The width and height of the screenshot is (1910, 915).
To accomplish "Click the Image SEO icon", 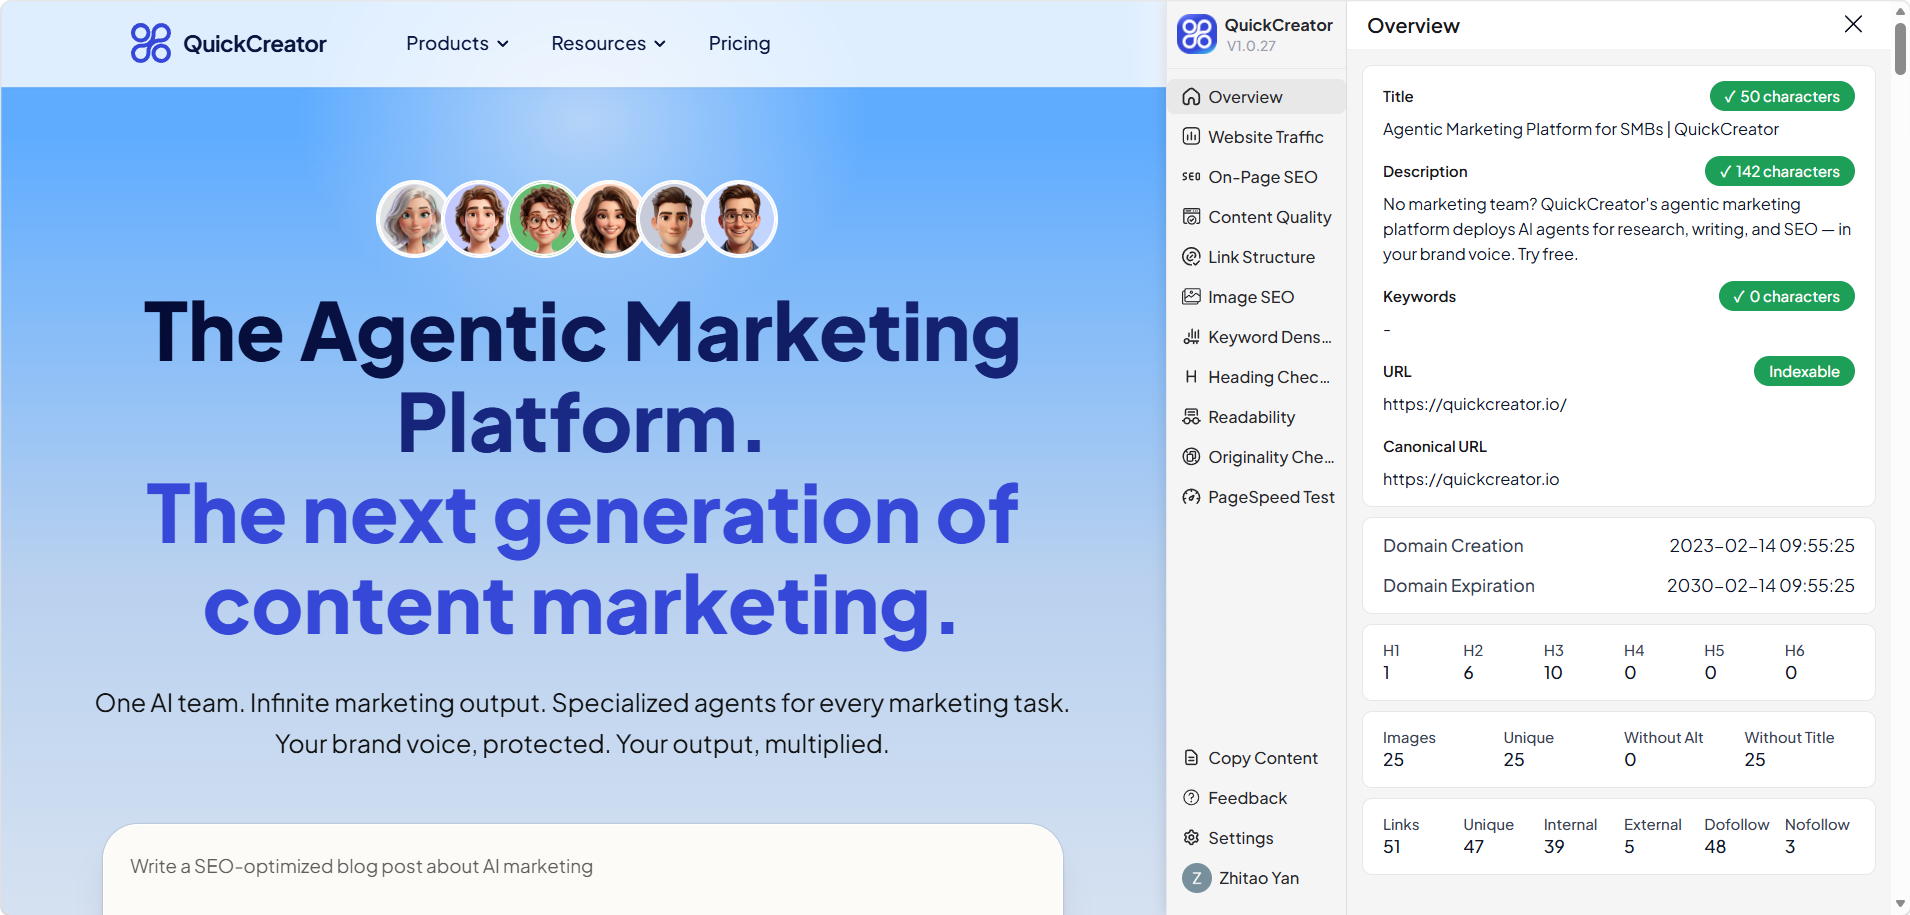I will pyautogui.click(x=1191, y=297).
